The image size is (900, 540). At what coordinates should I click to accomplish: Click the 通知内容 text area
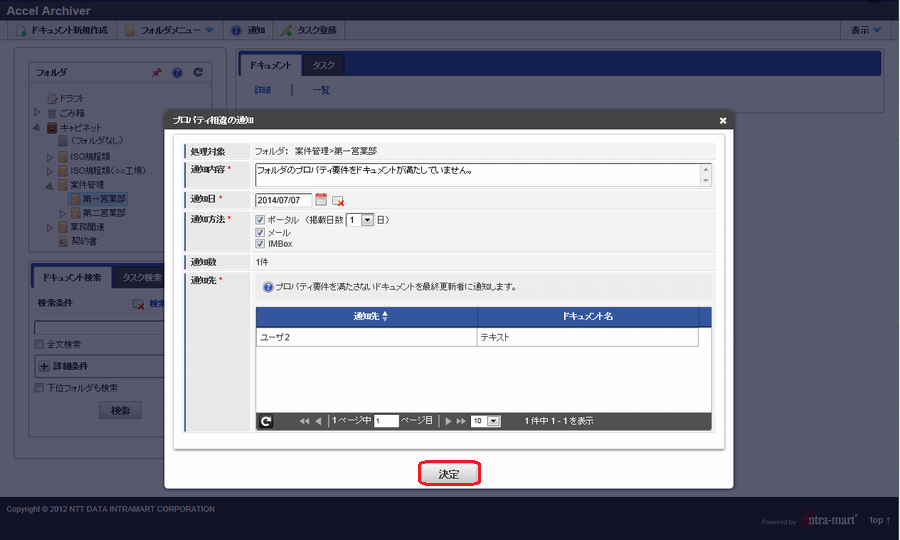[x=478, y=174]
